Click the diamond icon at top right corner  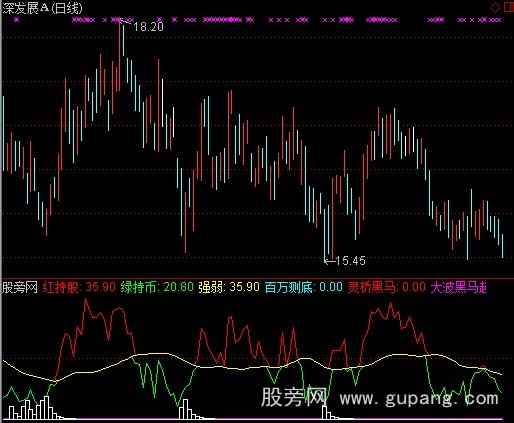pyautogui.click(x=496, y=7)
